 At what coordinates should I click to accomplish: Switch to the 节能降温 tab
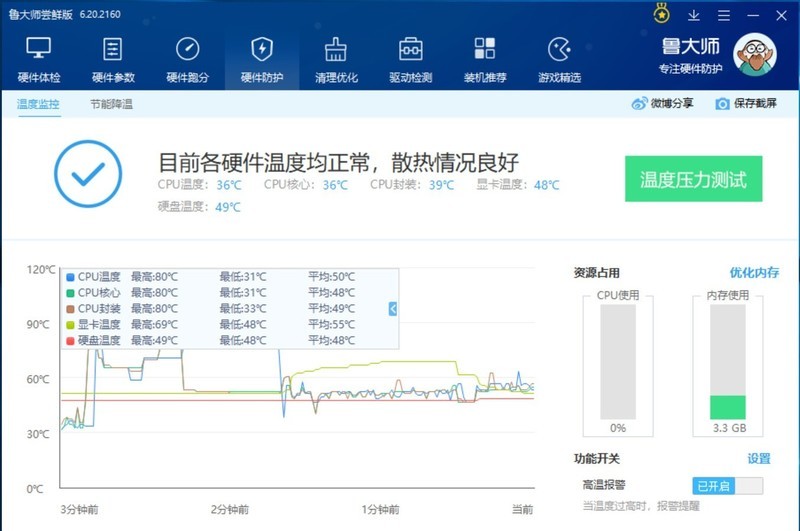click(111, 104)
